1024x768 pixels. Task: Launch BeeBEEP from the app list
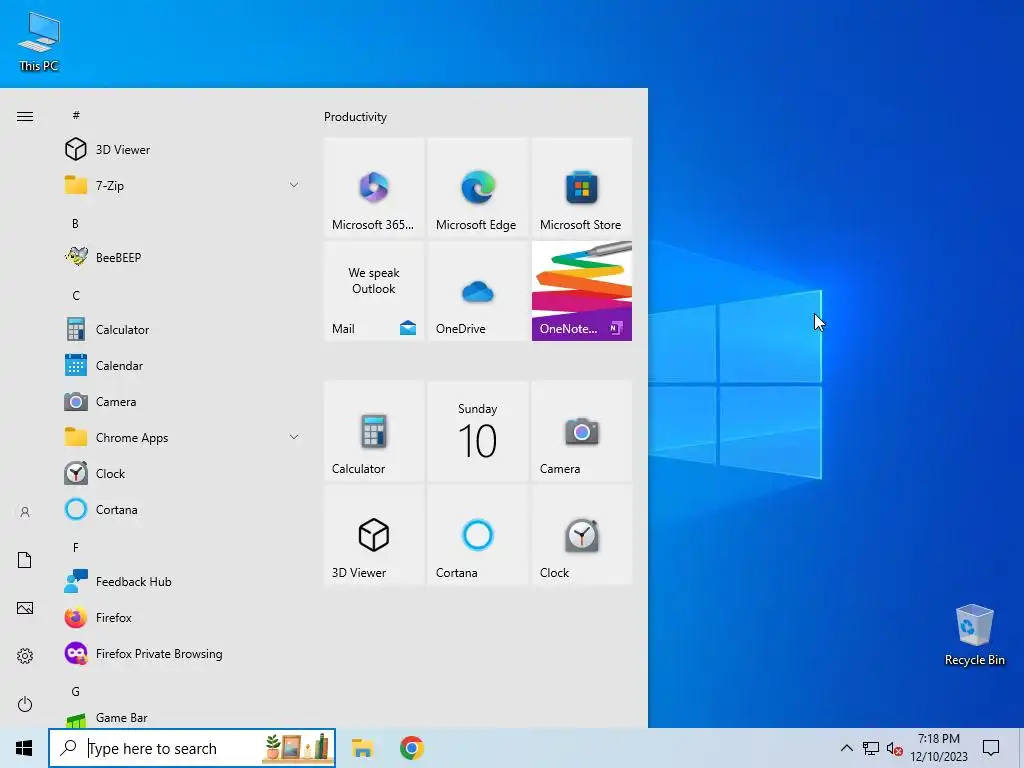pos(182,257)
